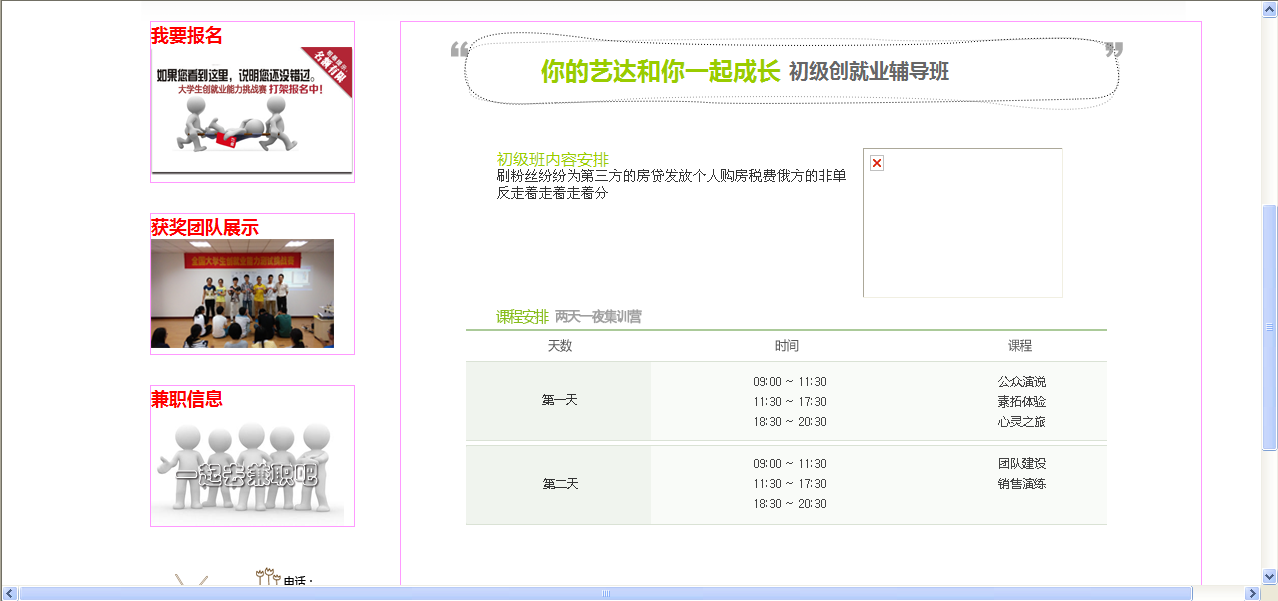Image resolution: width=1278 pixels, height=601 pixels.
Task: Click the 初级班内容安排 heading
Action: tap(552, 160)
